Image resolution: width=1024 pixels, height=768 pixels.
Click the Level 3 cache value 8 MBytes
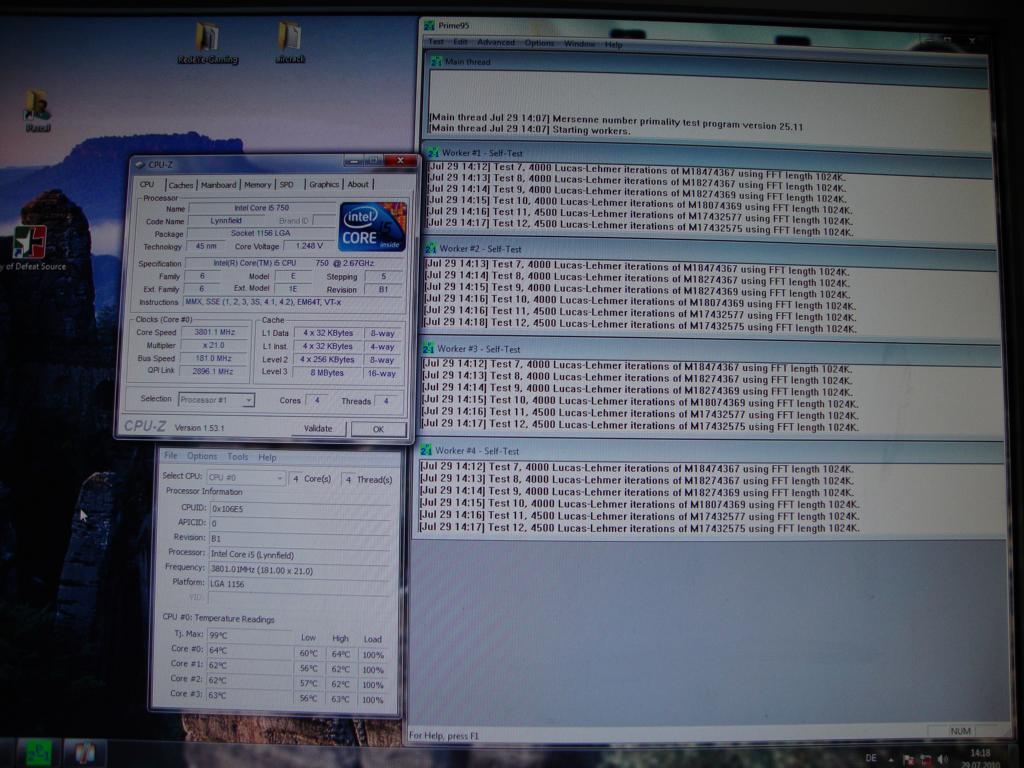(327, 373)
